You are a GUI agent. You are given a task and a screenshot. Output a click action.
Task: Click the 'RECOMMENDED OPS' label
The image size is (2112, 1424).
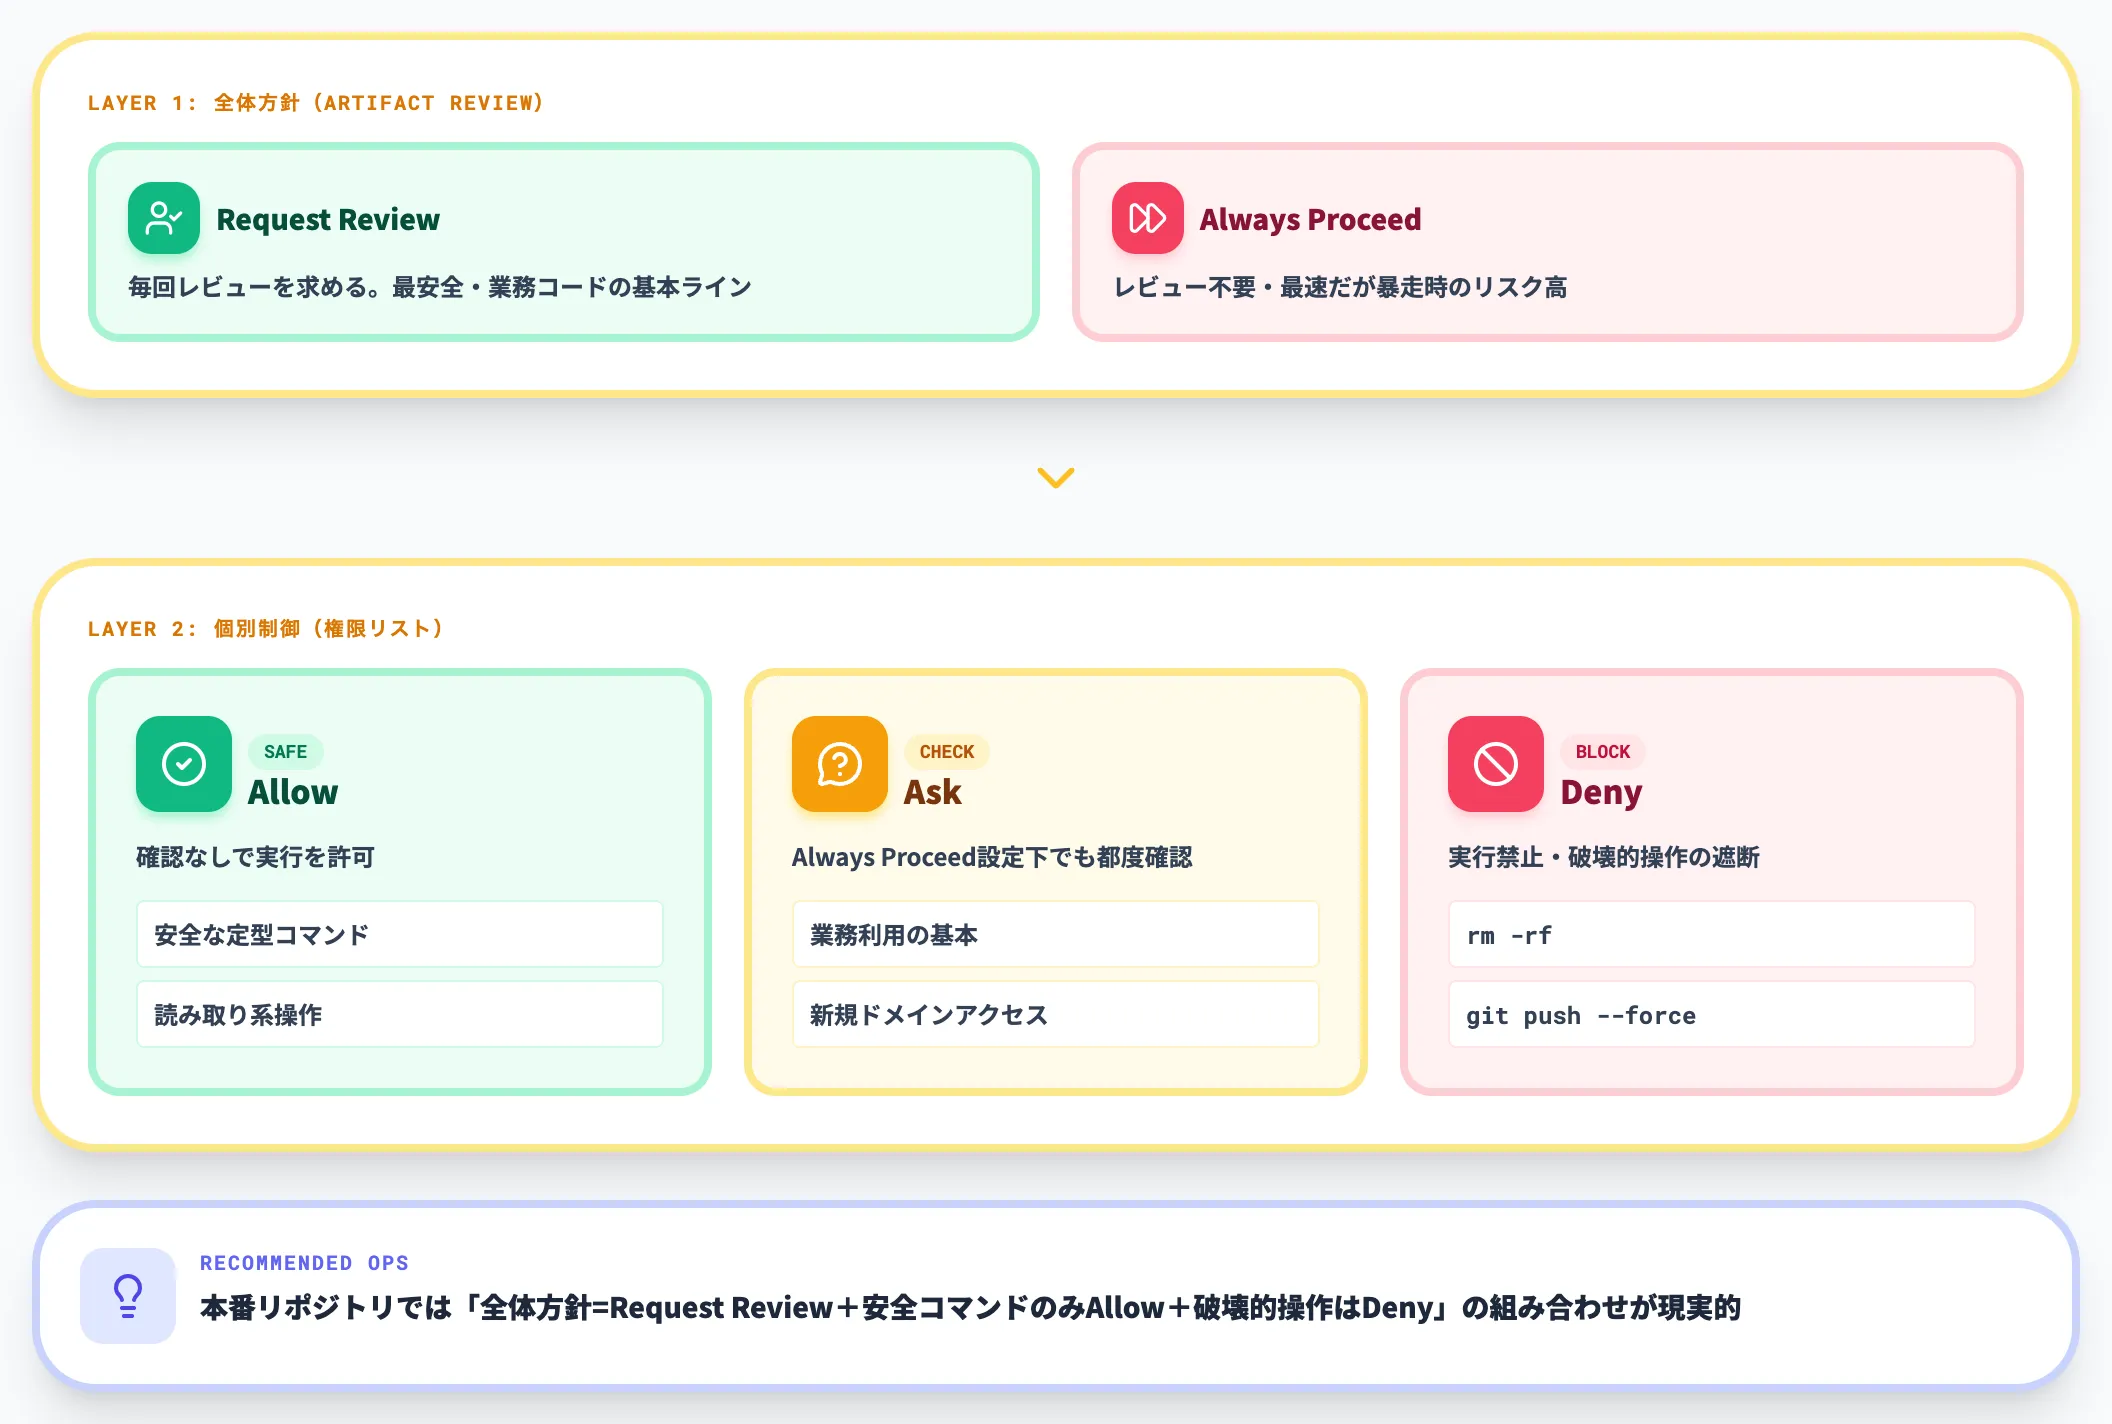304,1263
